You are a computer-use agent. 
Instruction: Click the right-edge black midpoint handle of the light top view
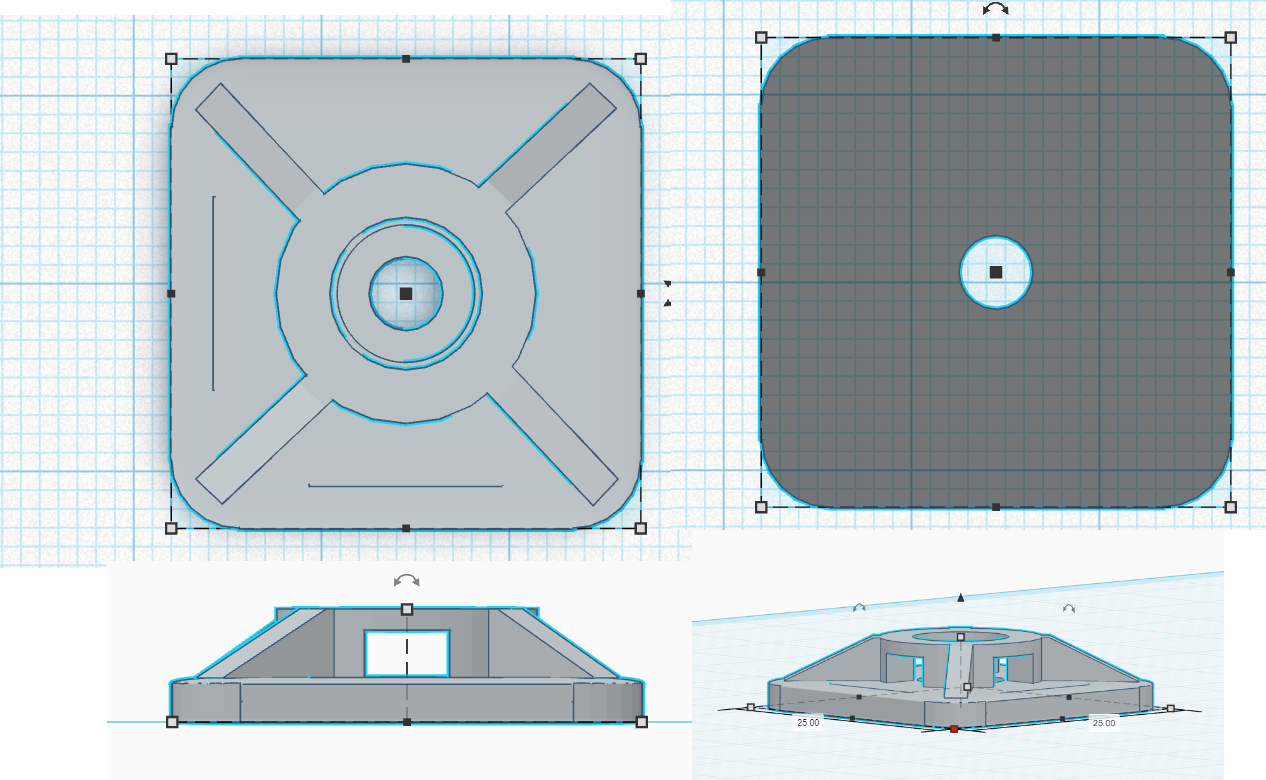(x=641, y=293)
